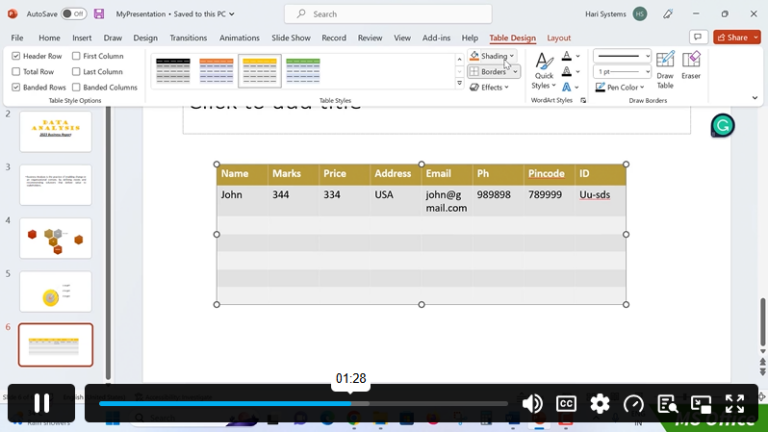Apply the orange-header table style
Screen dimensions: 768x432
point(216,71)
